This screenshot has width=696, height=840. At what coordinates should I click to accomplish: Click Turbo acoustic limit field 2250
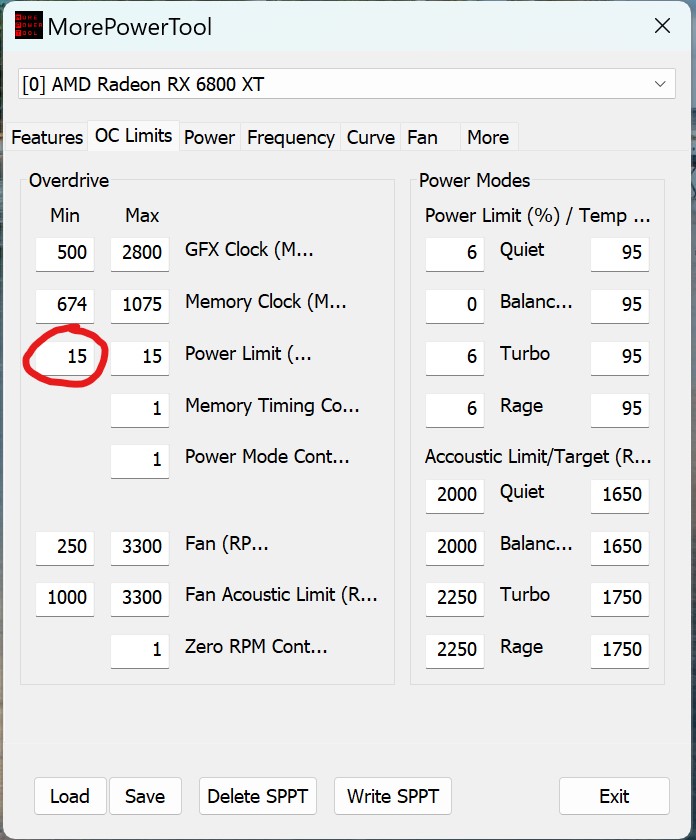coord(455,598)
